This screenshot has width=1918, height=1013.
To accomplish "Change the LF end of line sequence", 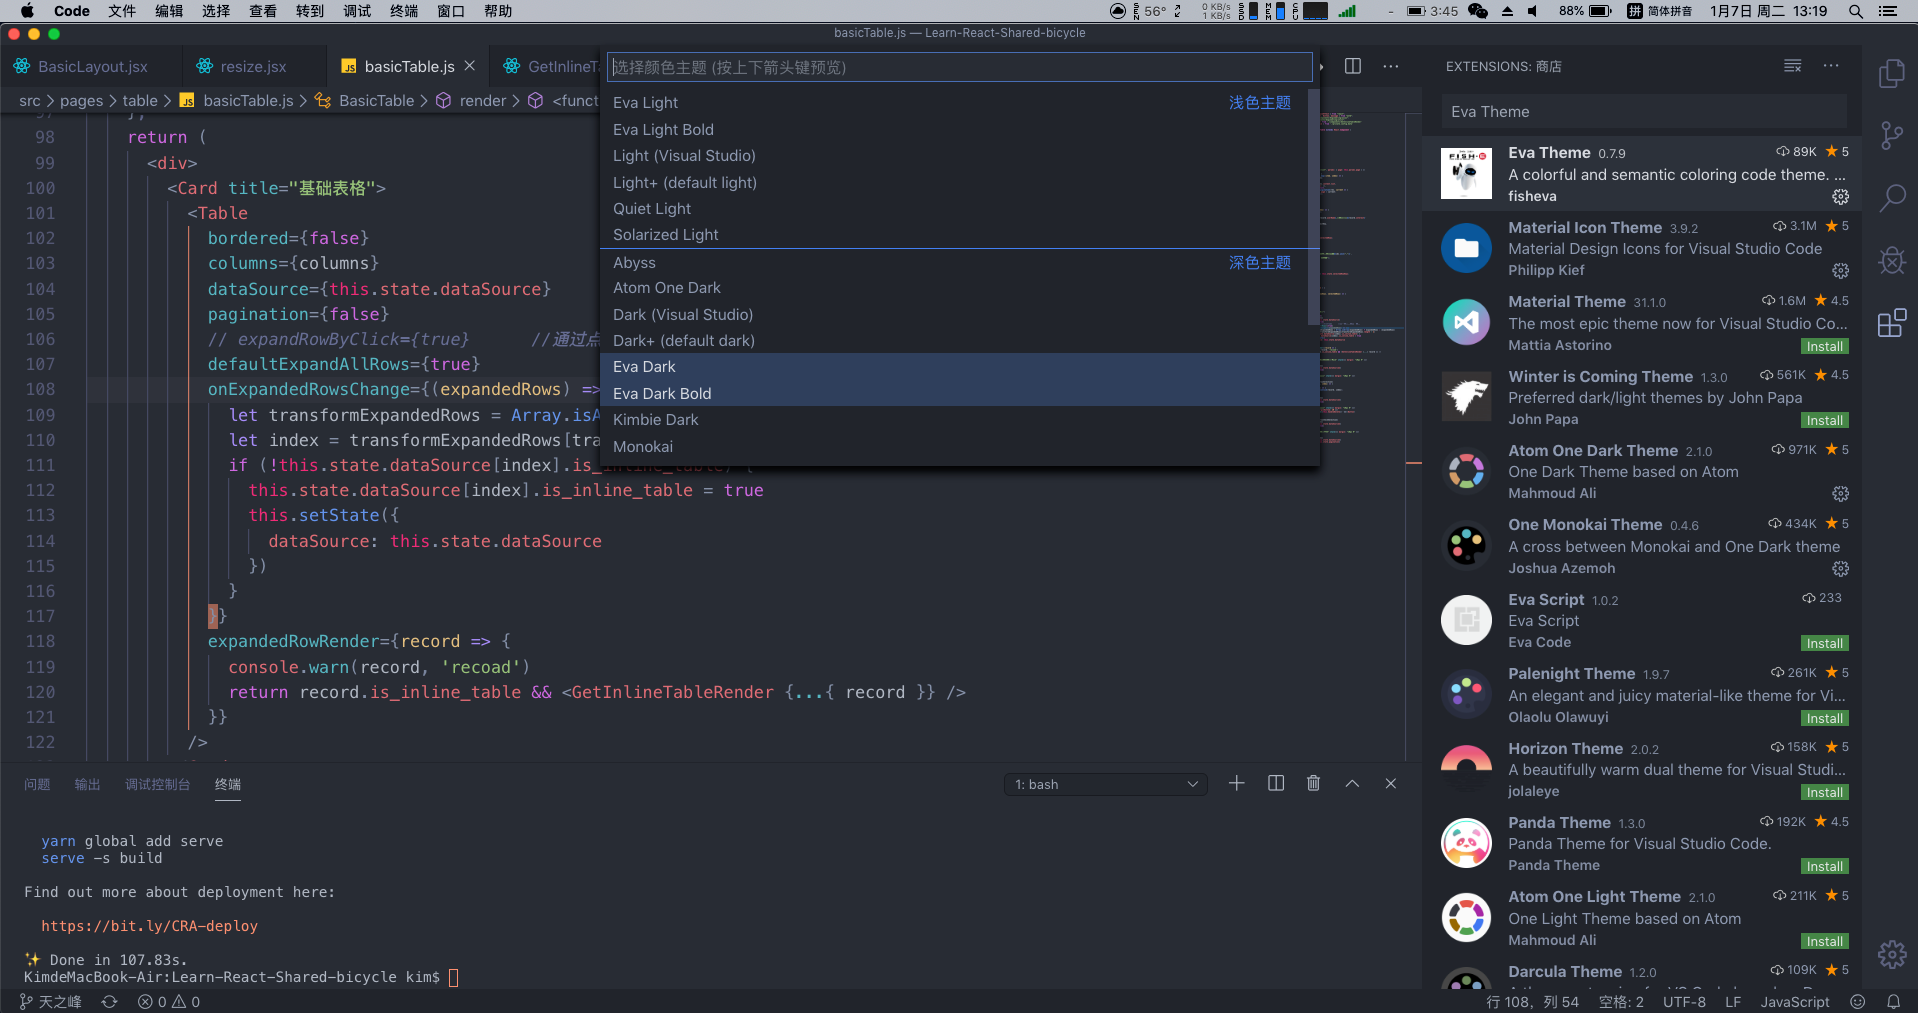I will pos(1732,1001).
